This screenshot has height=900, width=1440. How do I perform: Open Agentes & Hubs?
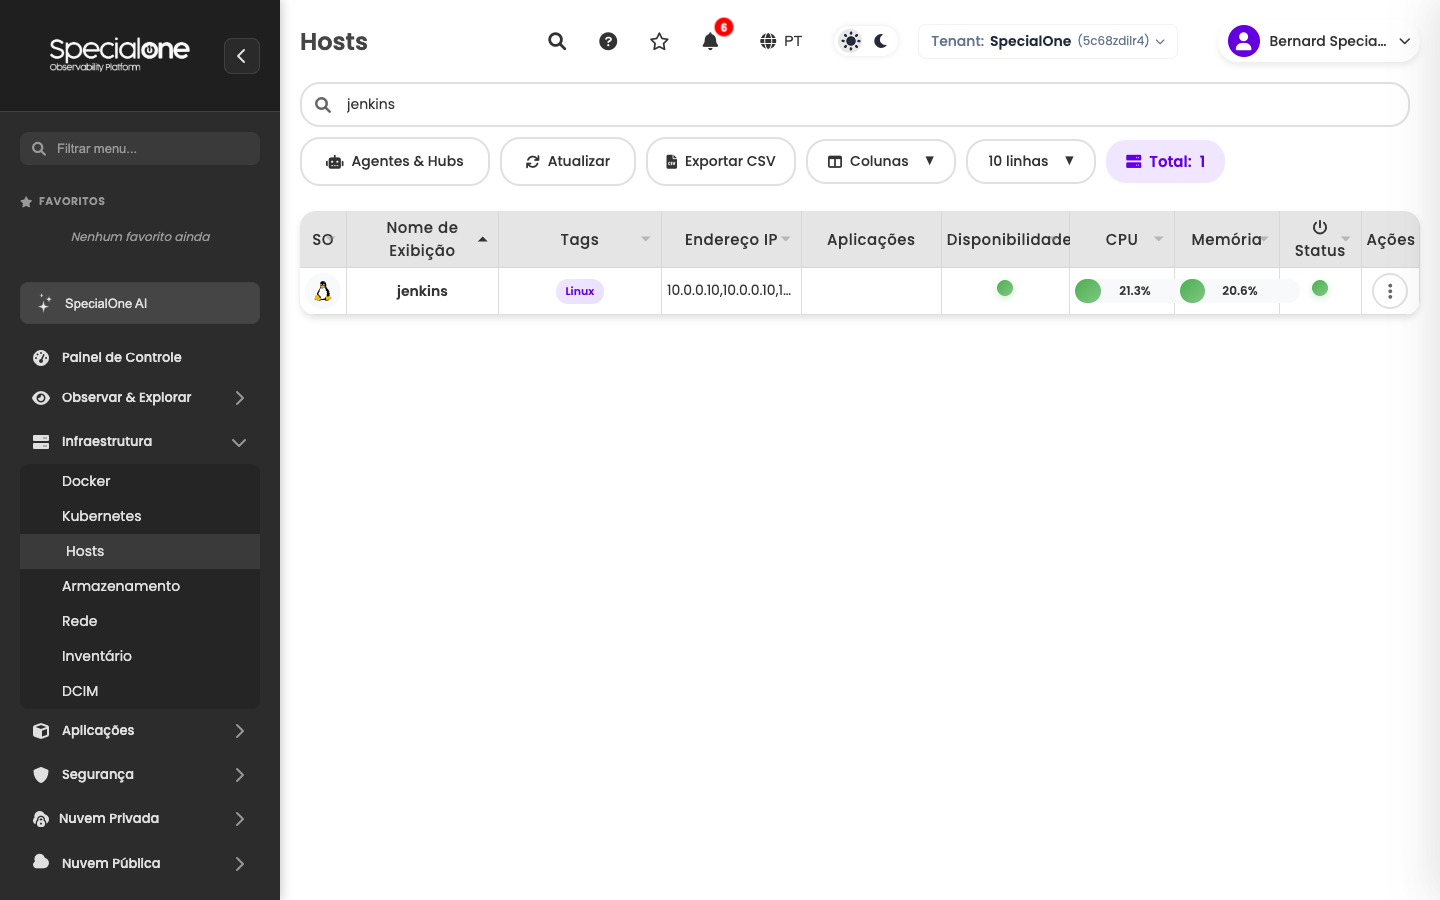(x=395, y=161)
